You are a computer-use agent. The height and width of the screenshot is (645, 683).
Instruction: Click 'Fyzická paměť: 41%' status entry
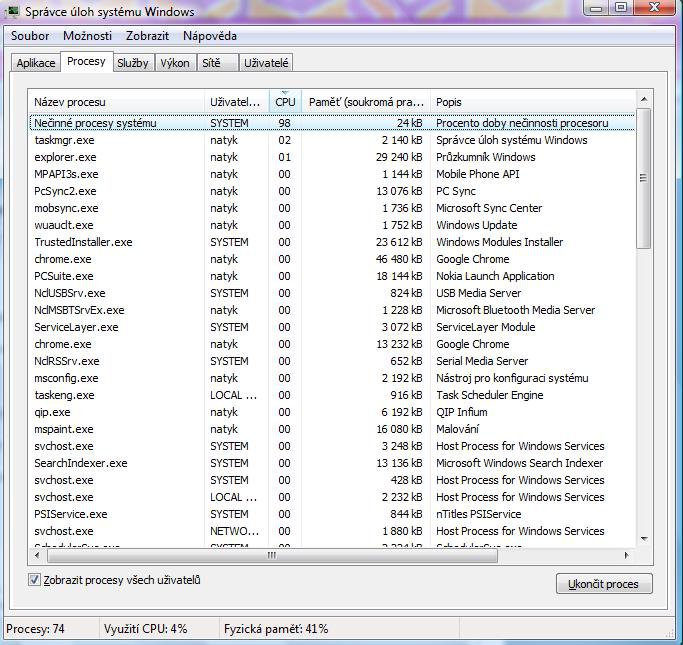pyautogui.click(x=276, y=629)
